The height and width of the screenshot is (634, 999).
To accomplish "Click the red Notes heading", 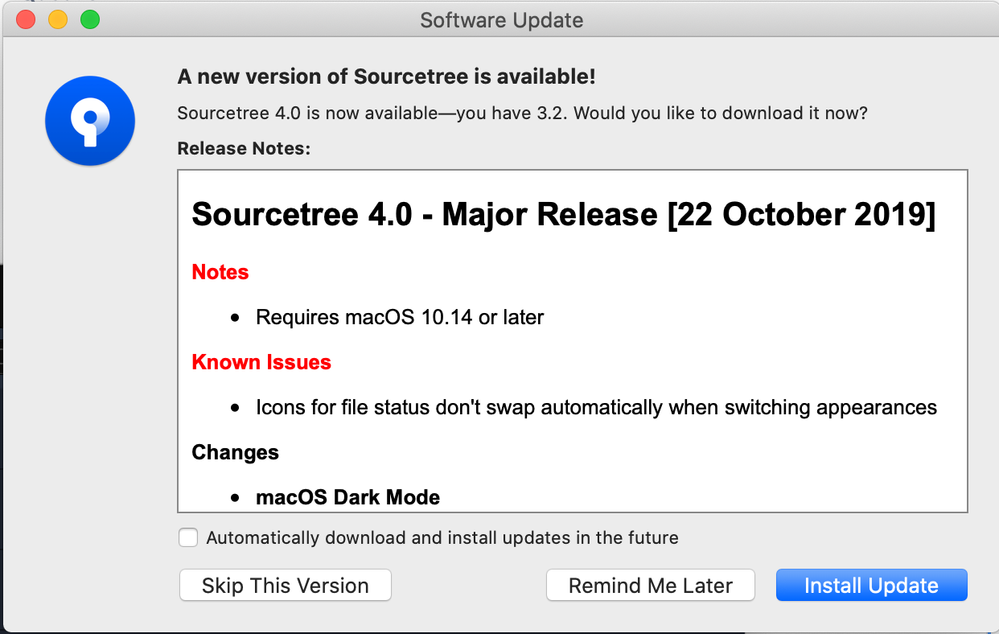I will pyautogui.click(x=220, y=272).
